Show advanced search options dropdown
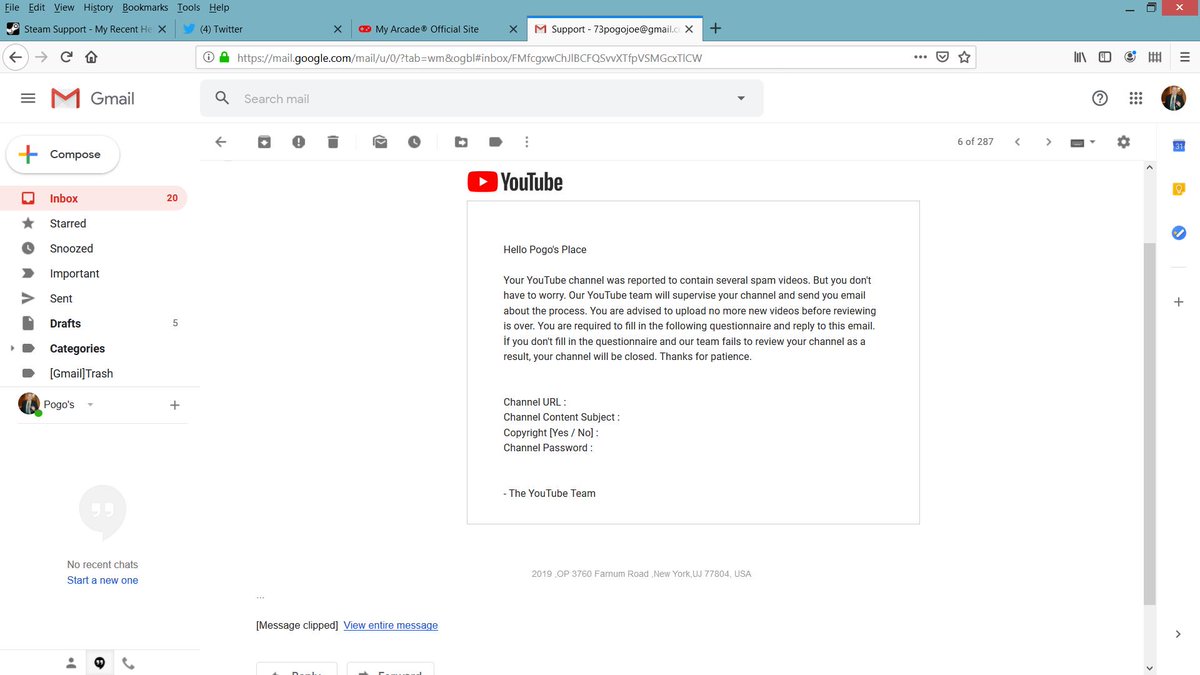 pos(741,98)
